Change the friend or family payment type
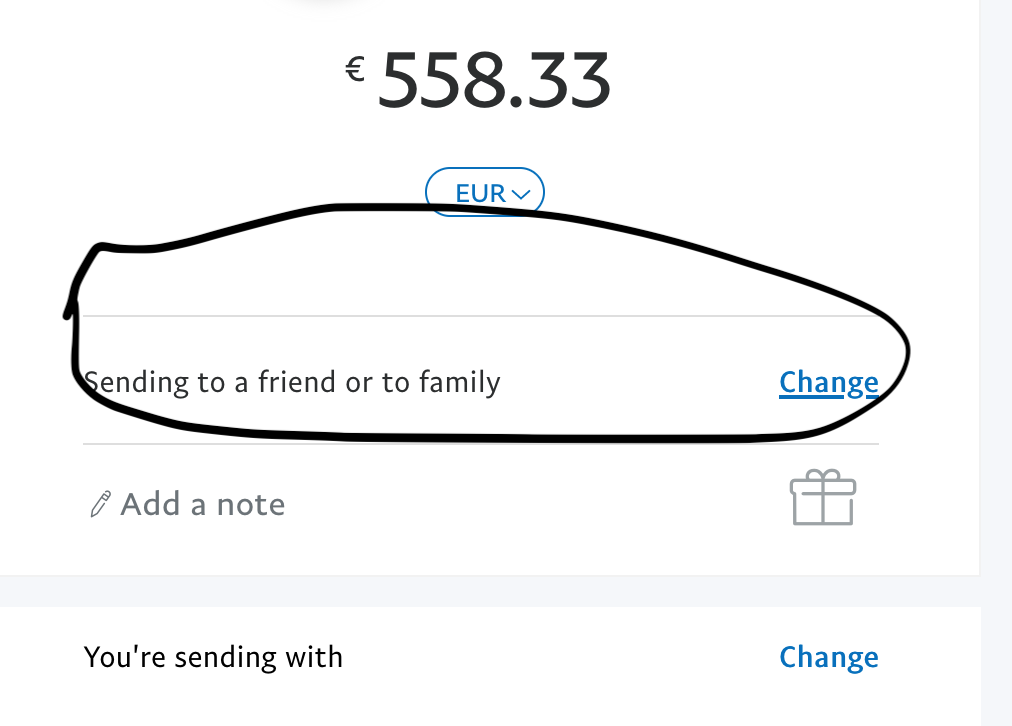 click(829, 383)
